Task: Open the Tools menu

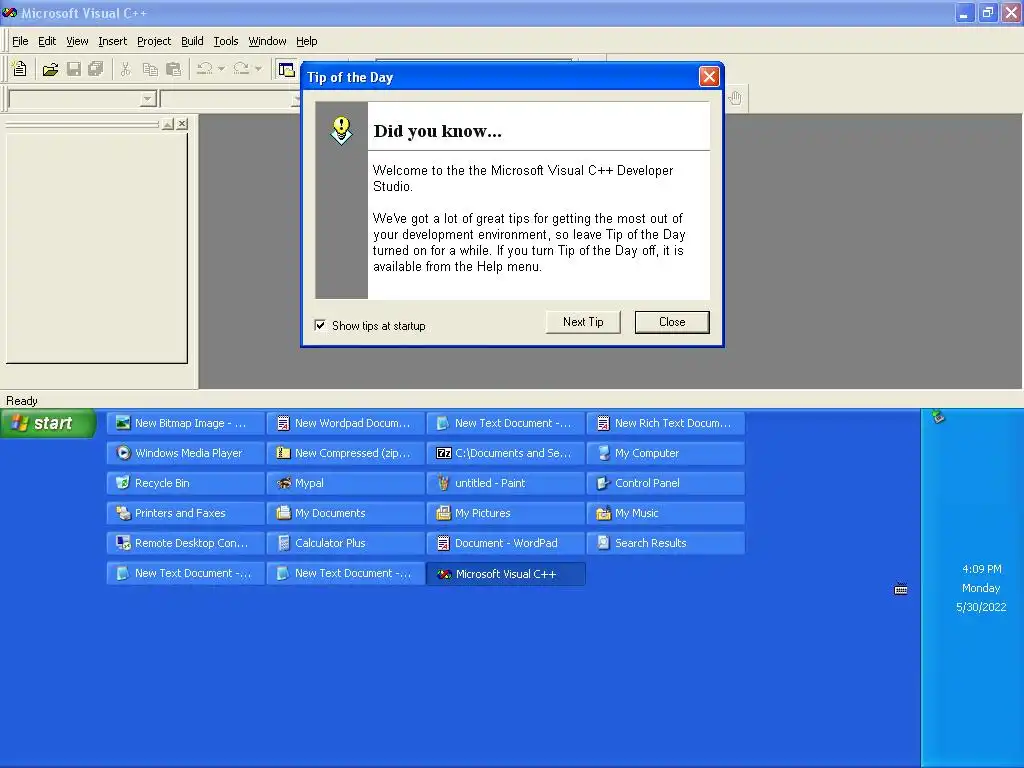Action: tap(226, 41)
